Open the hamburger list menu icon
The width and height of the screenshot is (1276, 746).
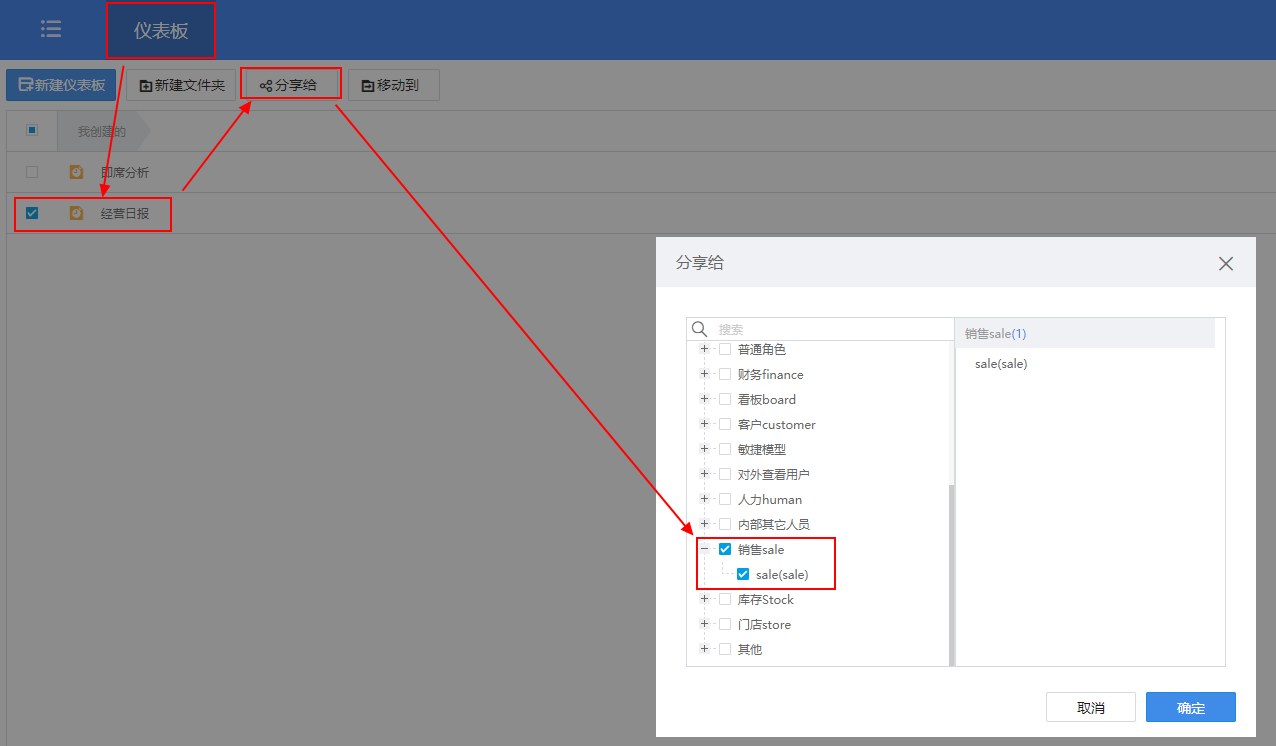click(51, 29)
